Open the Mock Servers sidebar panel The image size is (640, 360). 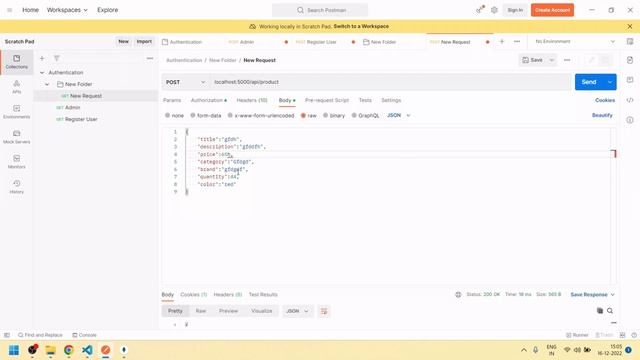(17, 137)
